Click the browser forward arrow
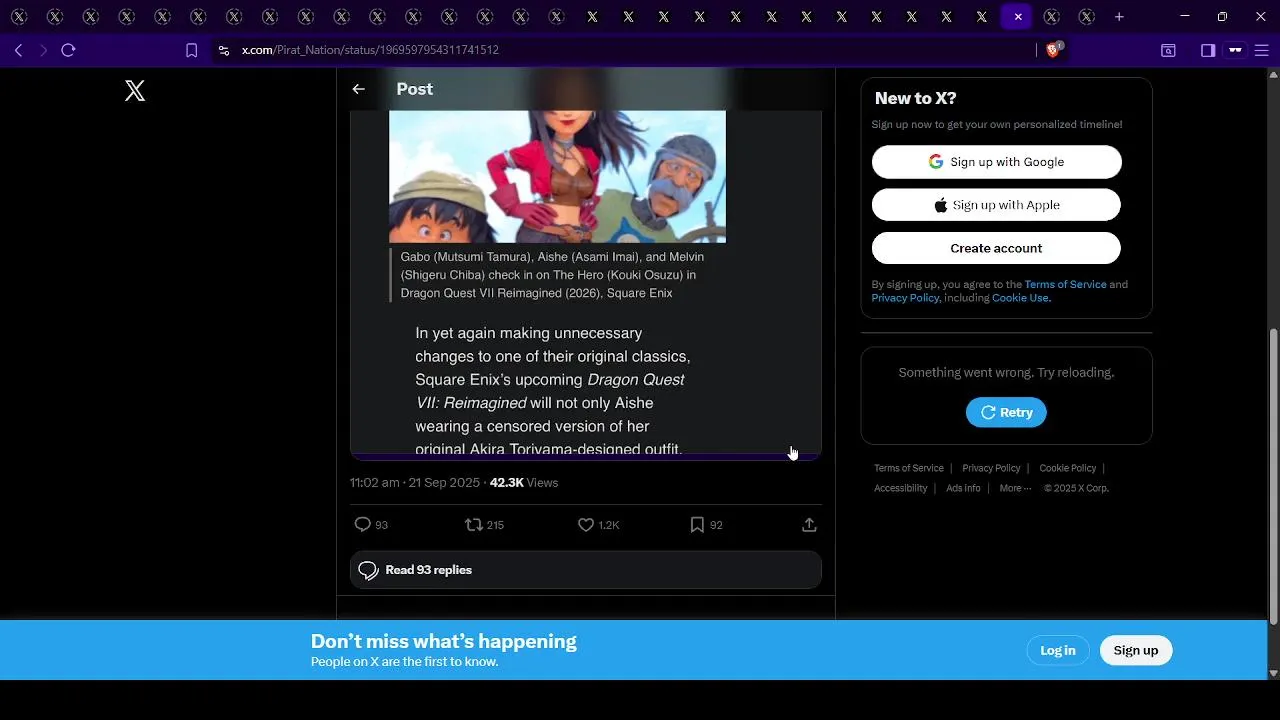The width and height of the screenshot is (1280, 720). pyautogui.click(x=43, y=50)
